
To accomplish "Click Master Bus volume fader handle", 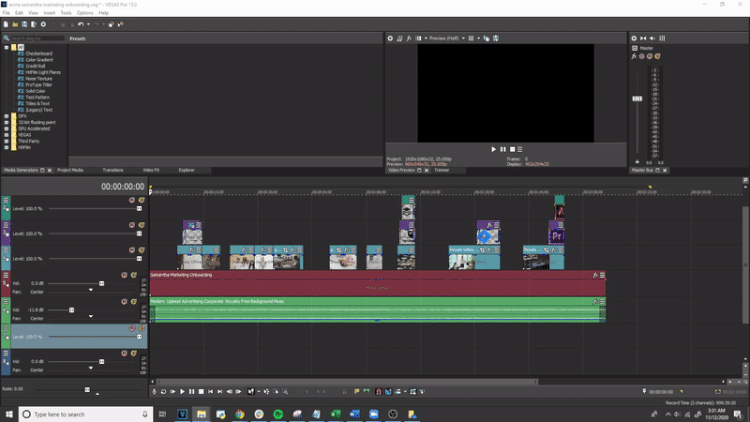I will 637,99.
